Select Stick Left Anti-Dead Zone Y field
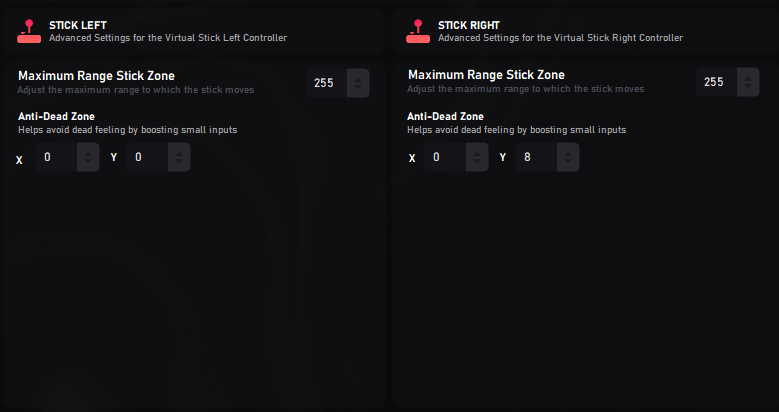 pyautogui.click(x=146, y=158)
